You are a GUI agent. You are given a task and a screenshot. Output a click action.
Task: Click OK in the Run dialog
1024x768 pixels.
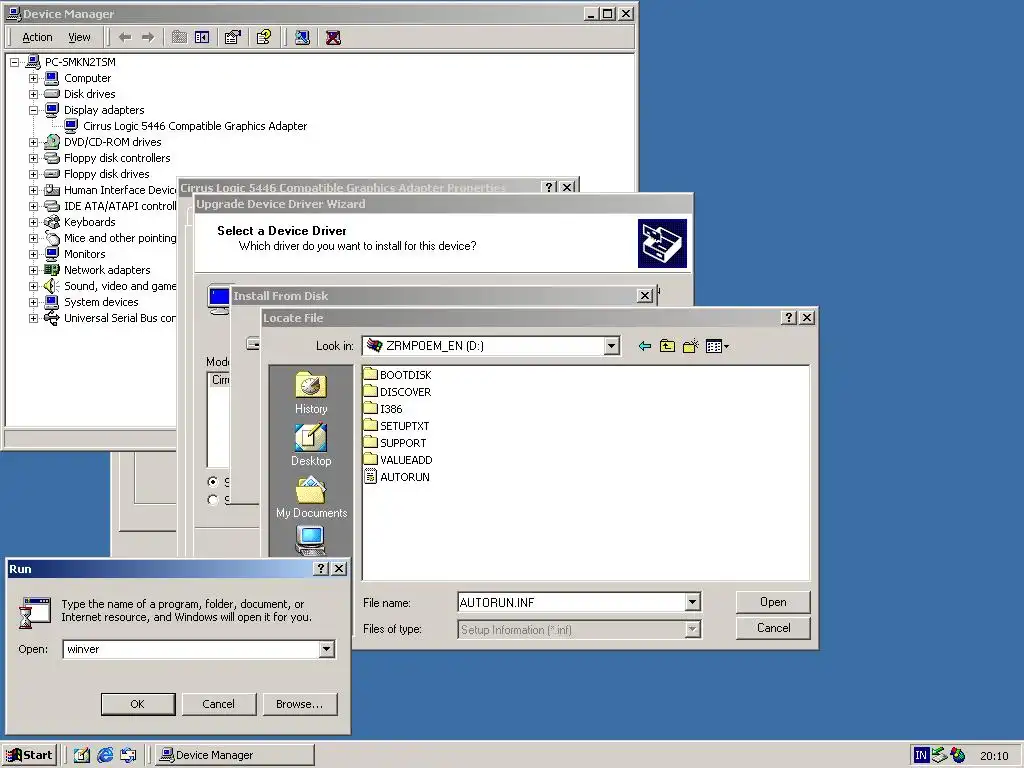[x=138, y=704]
